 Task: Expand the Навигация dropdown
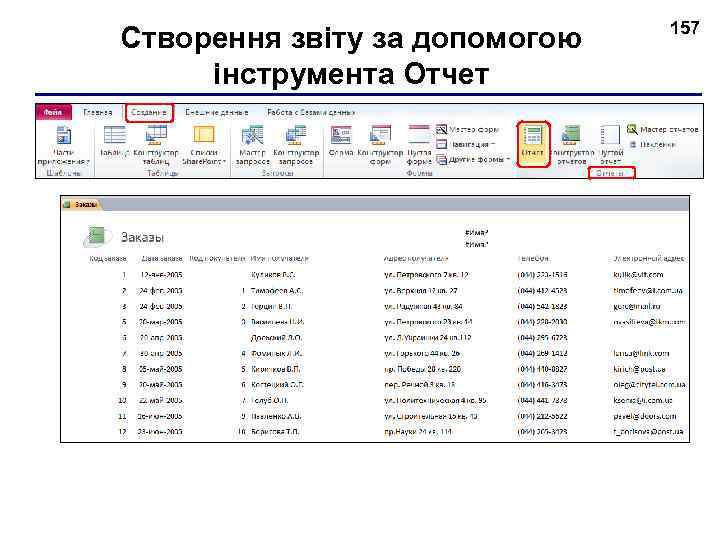(466, 145)
